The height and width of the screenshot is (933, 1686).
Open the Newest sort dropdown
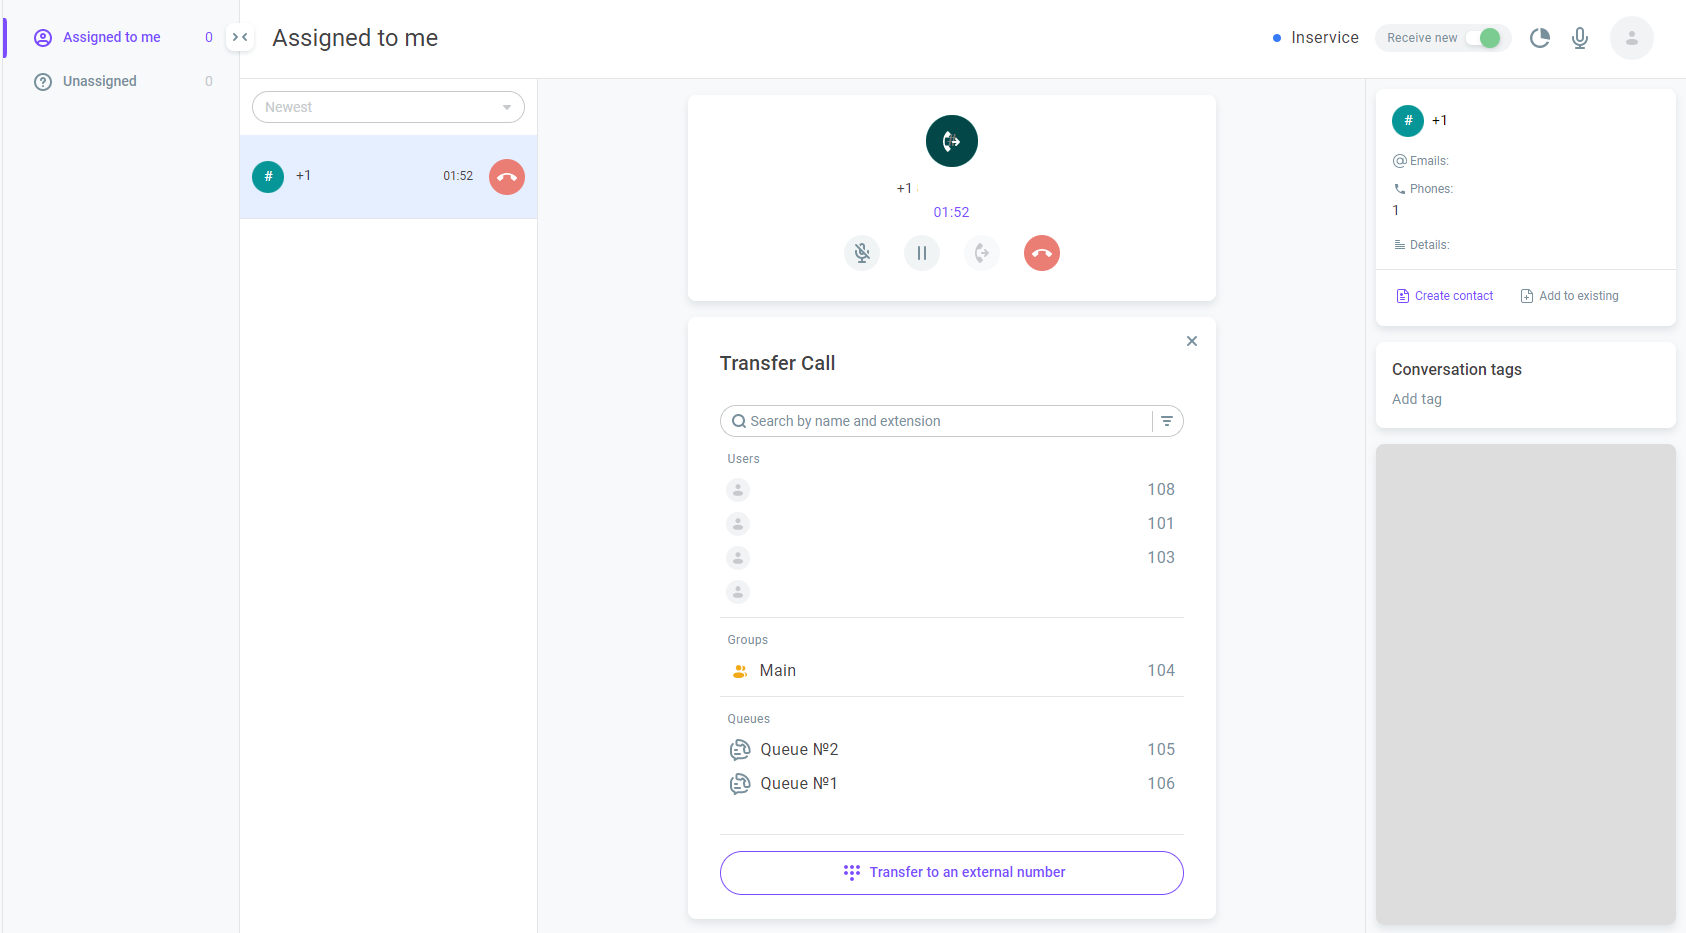point(388,107)
